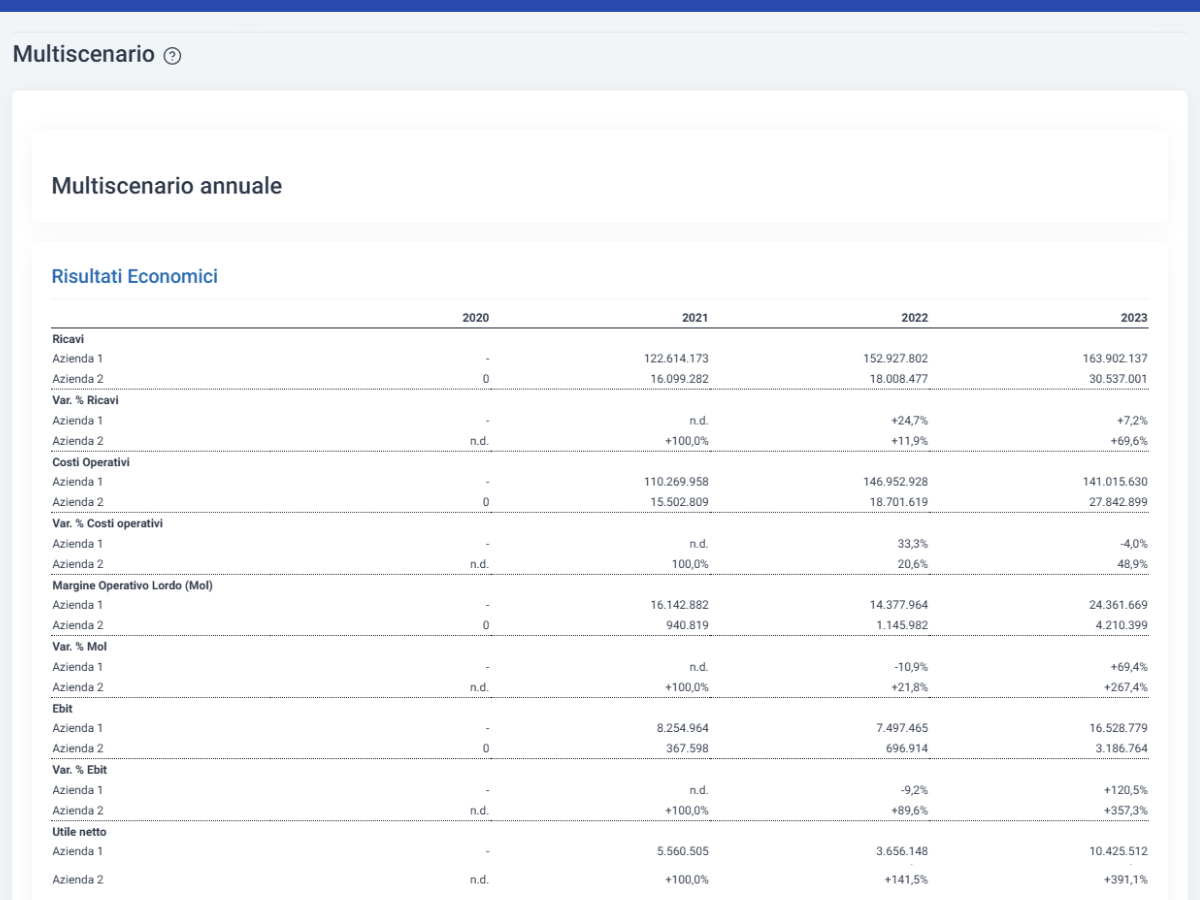Select the Ebit value 7.497.465
1200x900 pixels.
click(902, 727)
